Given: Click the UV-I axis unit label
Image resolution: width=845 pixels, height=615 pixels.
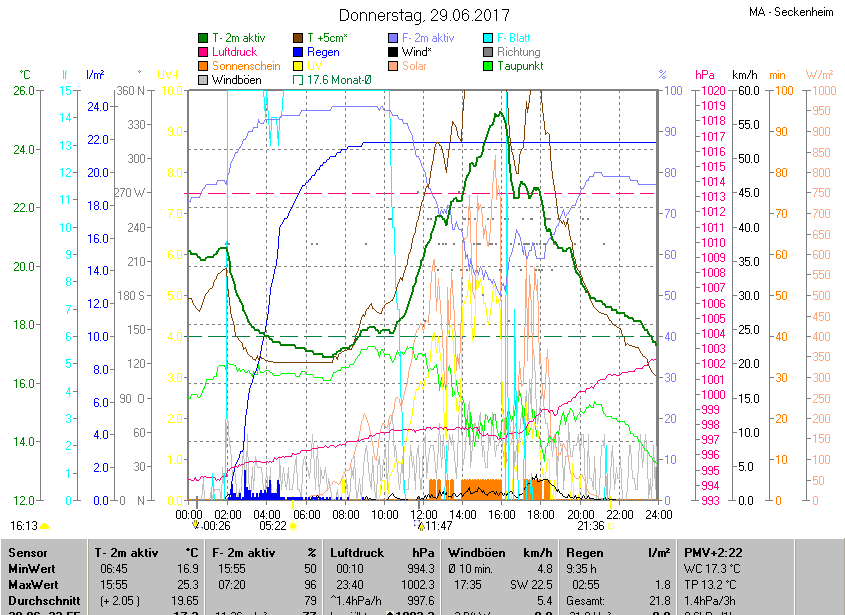Looking at the screenshot, I should click(x=167, y=75).
